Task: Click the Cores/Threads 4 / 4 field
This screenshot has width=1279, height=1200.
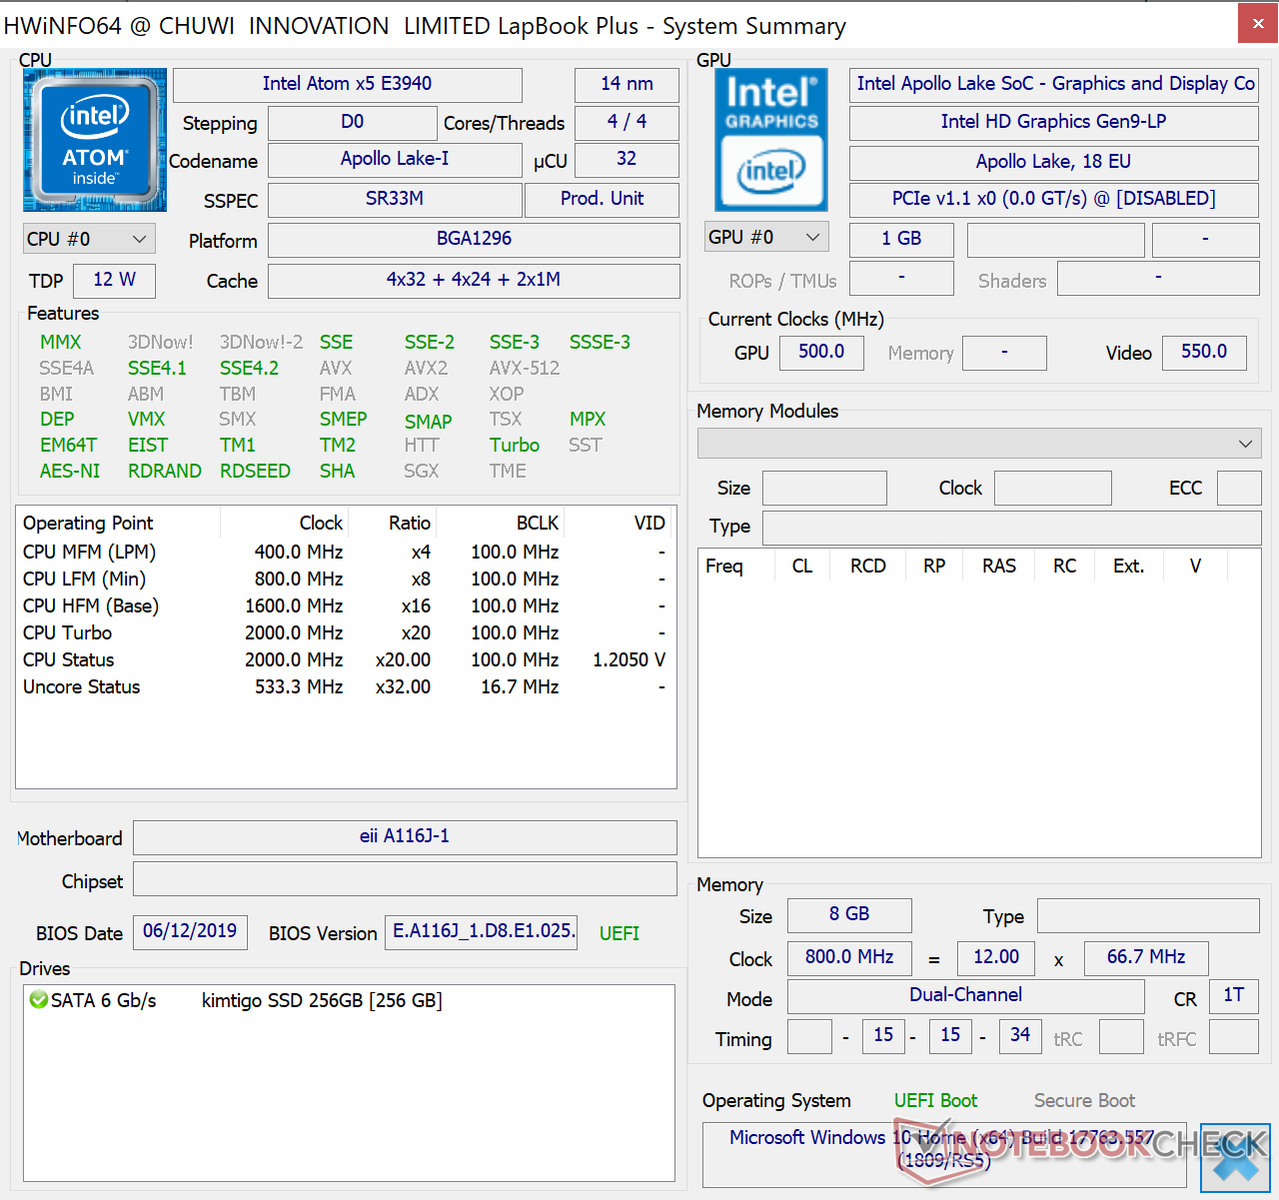Action: pyautogui.click(x=627, y=122)
